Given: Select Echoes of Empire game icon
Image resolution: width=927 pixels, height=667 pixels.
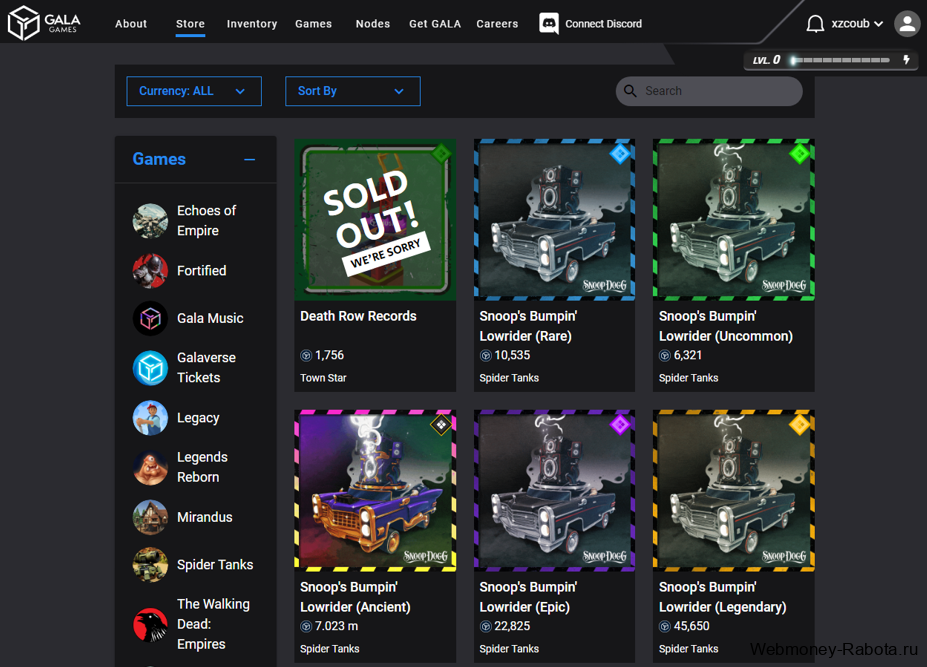Looking at the screenshot, I should pos(150,221).
